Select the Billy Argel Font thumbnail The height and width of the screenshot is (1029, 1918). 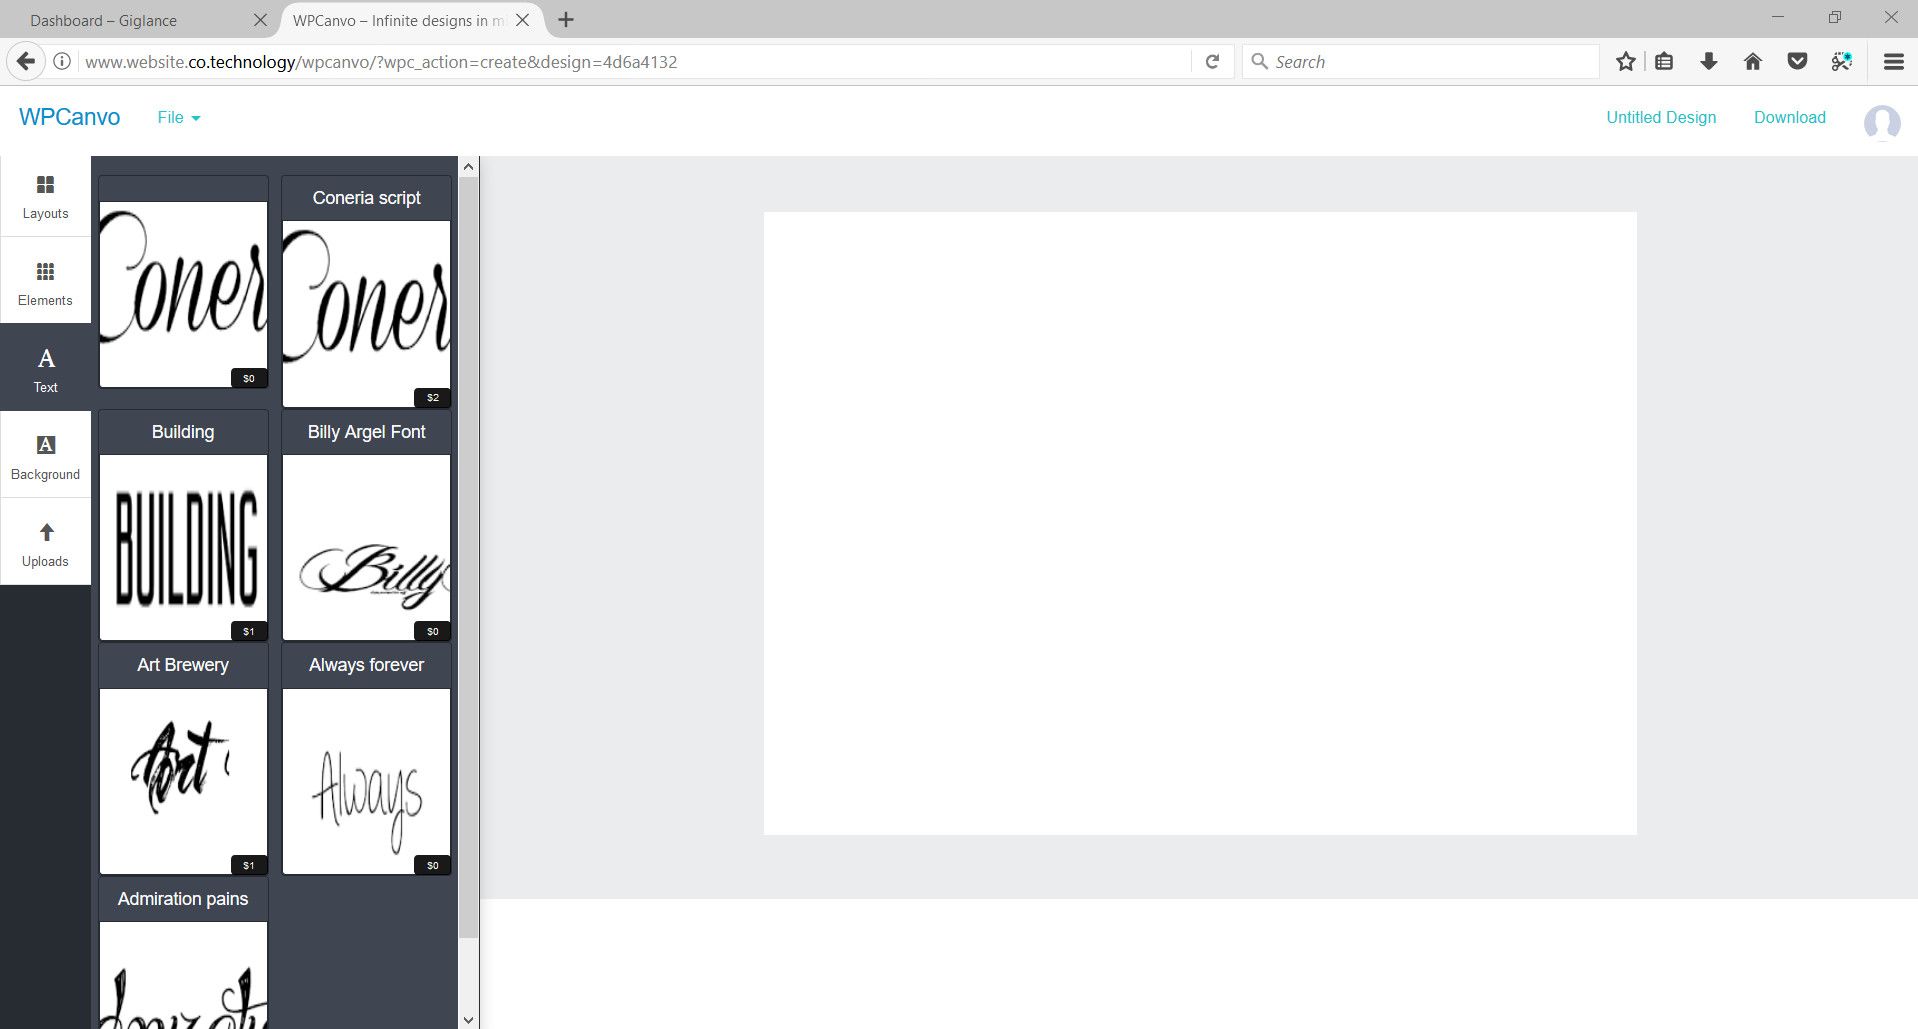366,547
